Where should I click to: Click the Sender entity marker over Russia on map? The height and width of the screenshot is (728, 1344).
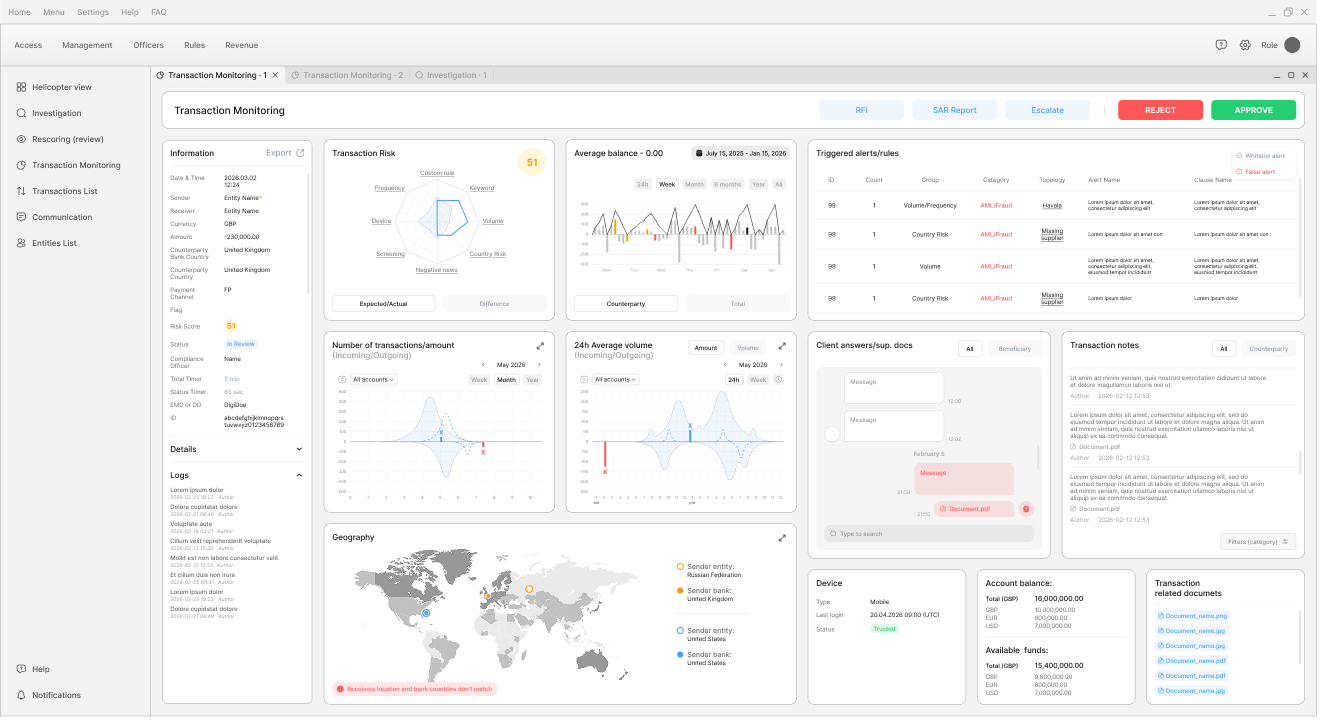529,590
